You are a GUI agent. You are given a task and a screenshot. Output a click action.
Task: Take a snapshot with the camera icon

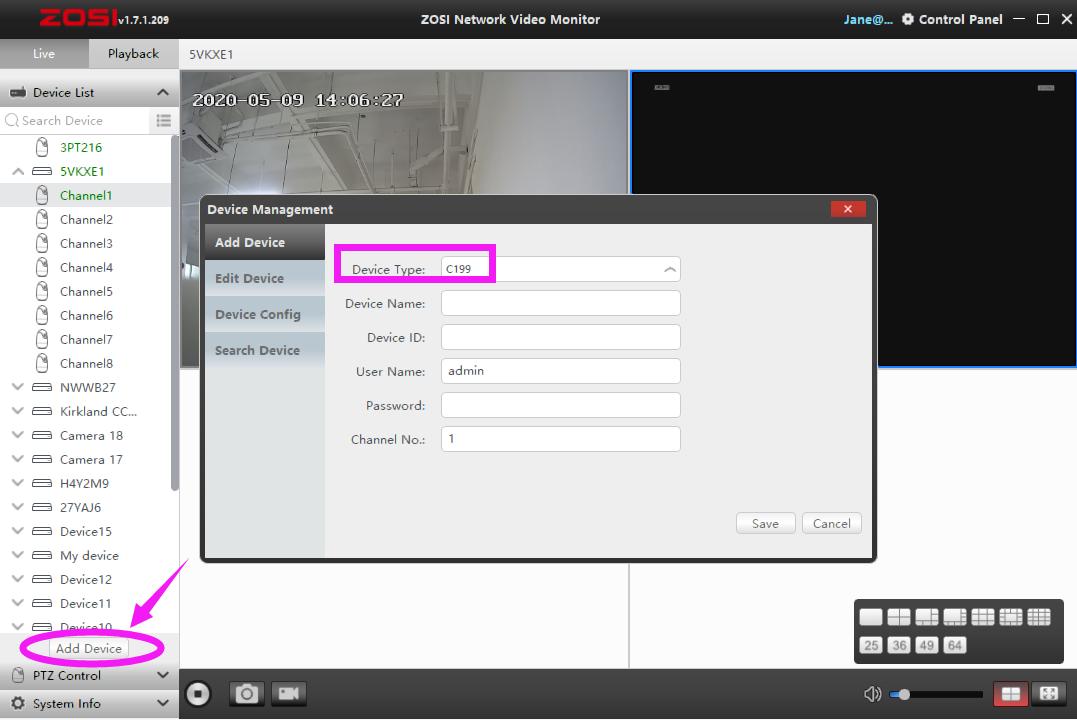[247, 694]
